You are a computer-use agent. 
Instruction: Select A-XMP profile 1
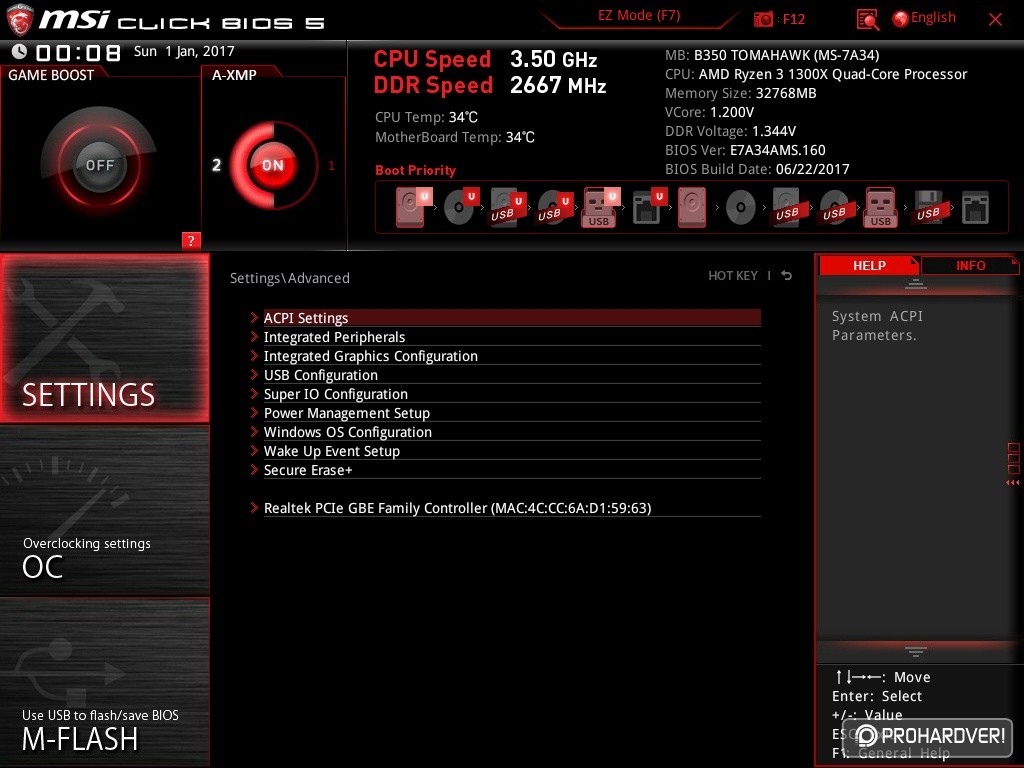pos(331,166)
